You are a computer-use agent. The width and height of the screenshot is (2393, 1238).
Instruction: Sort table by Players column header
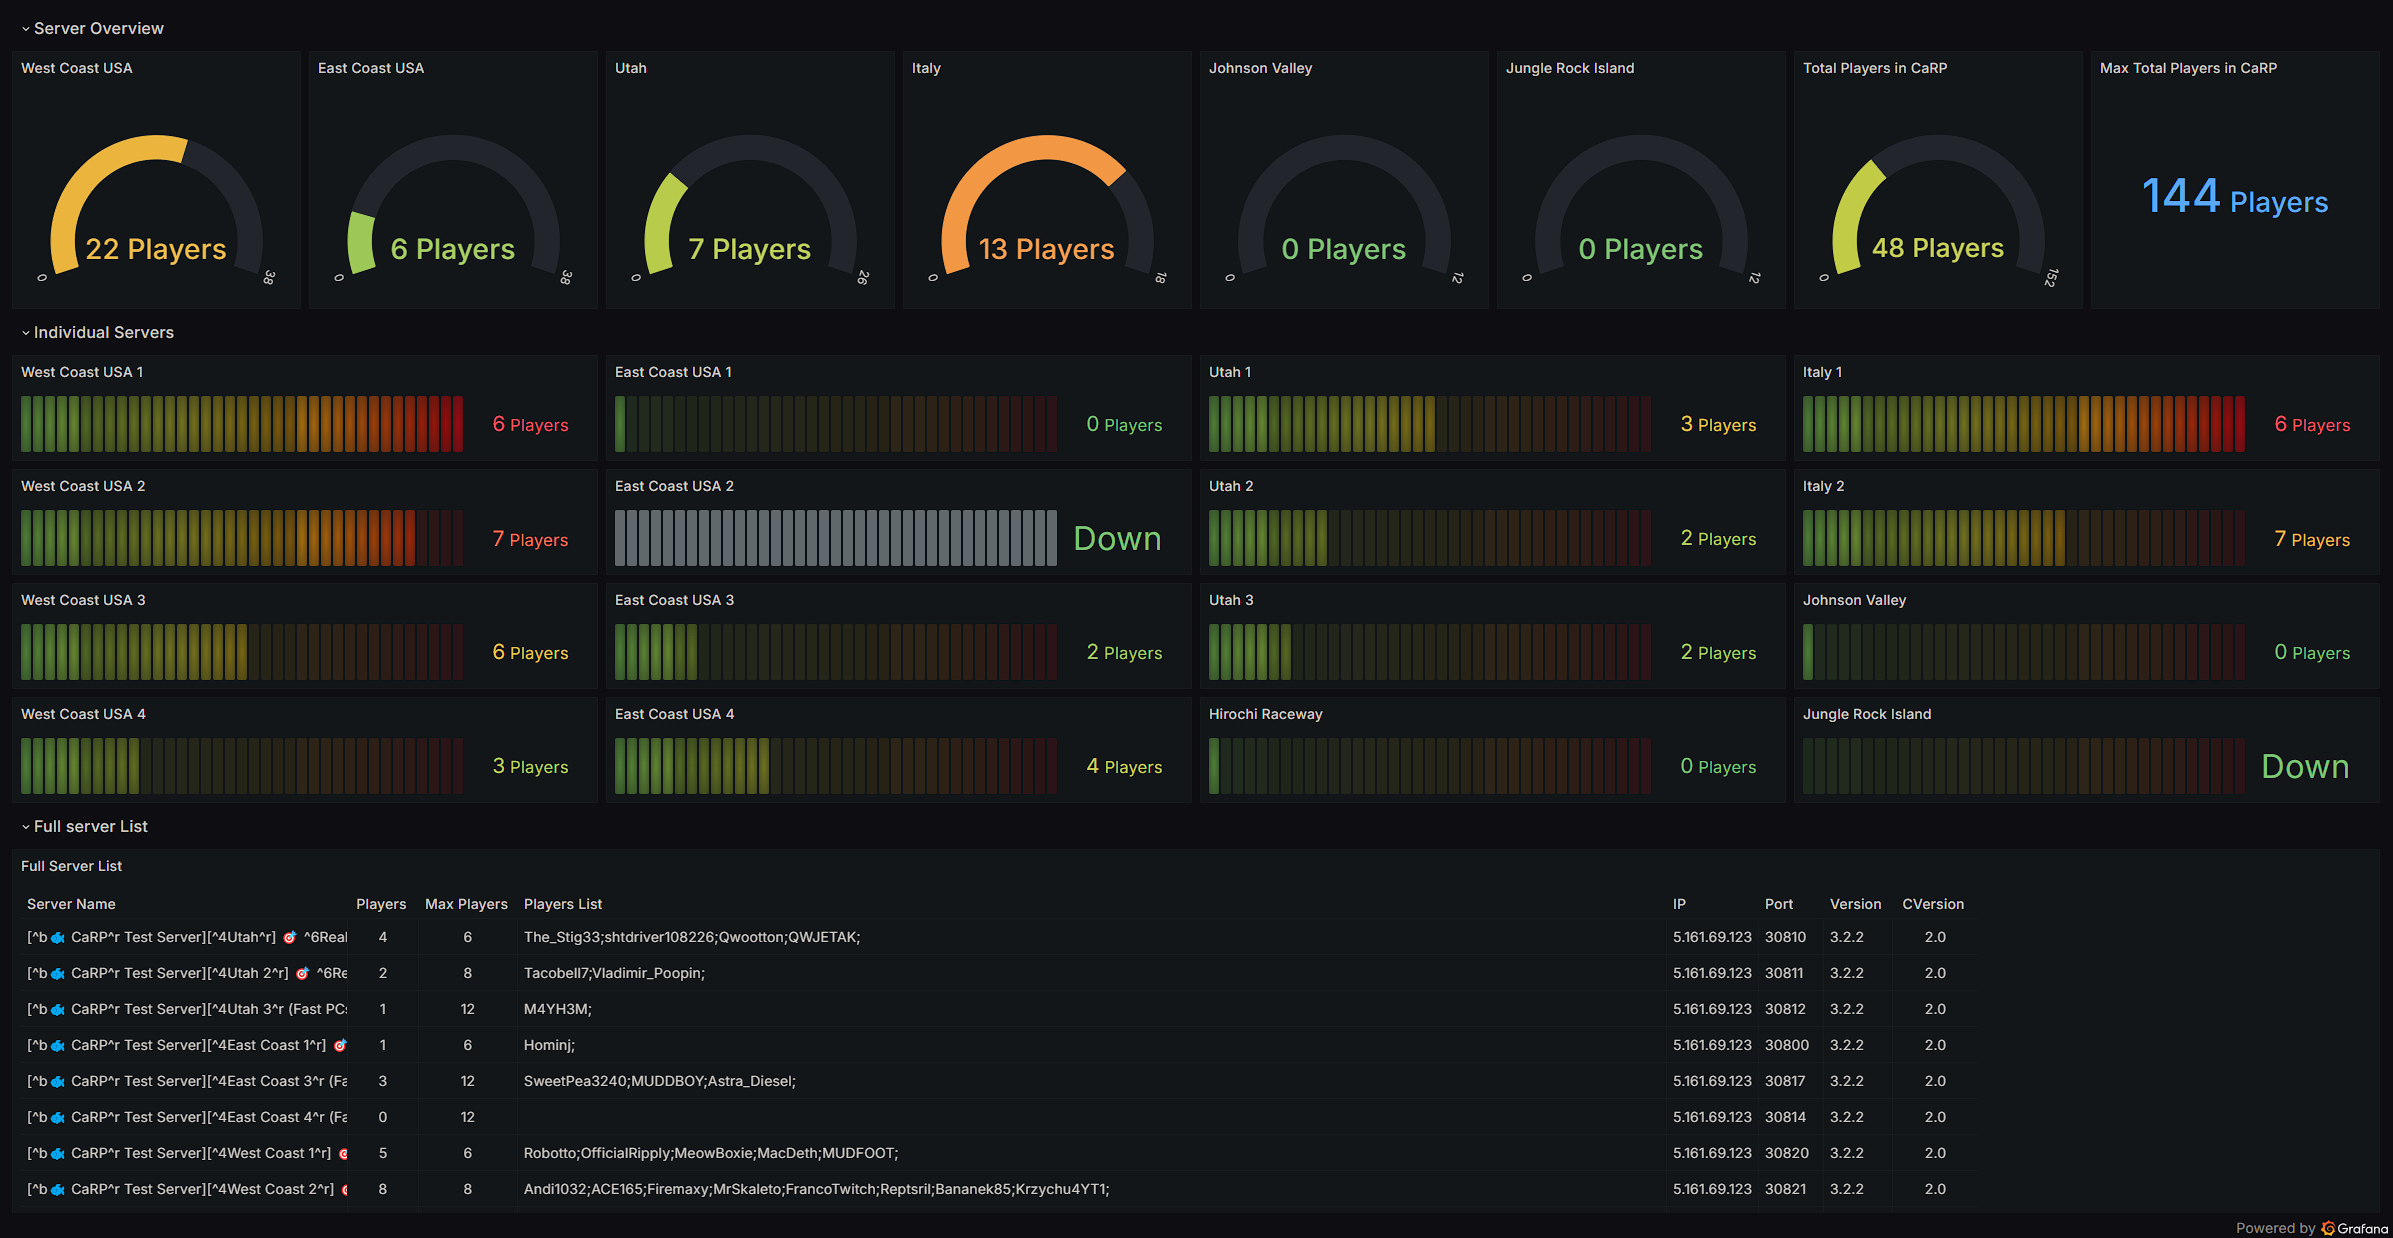(381, 904)
